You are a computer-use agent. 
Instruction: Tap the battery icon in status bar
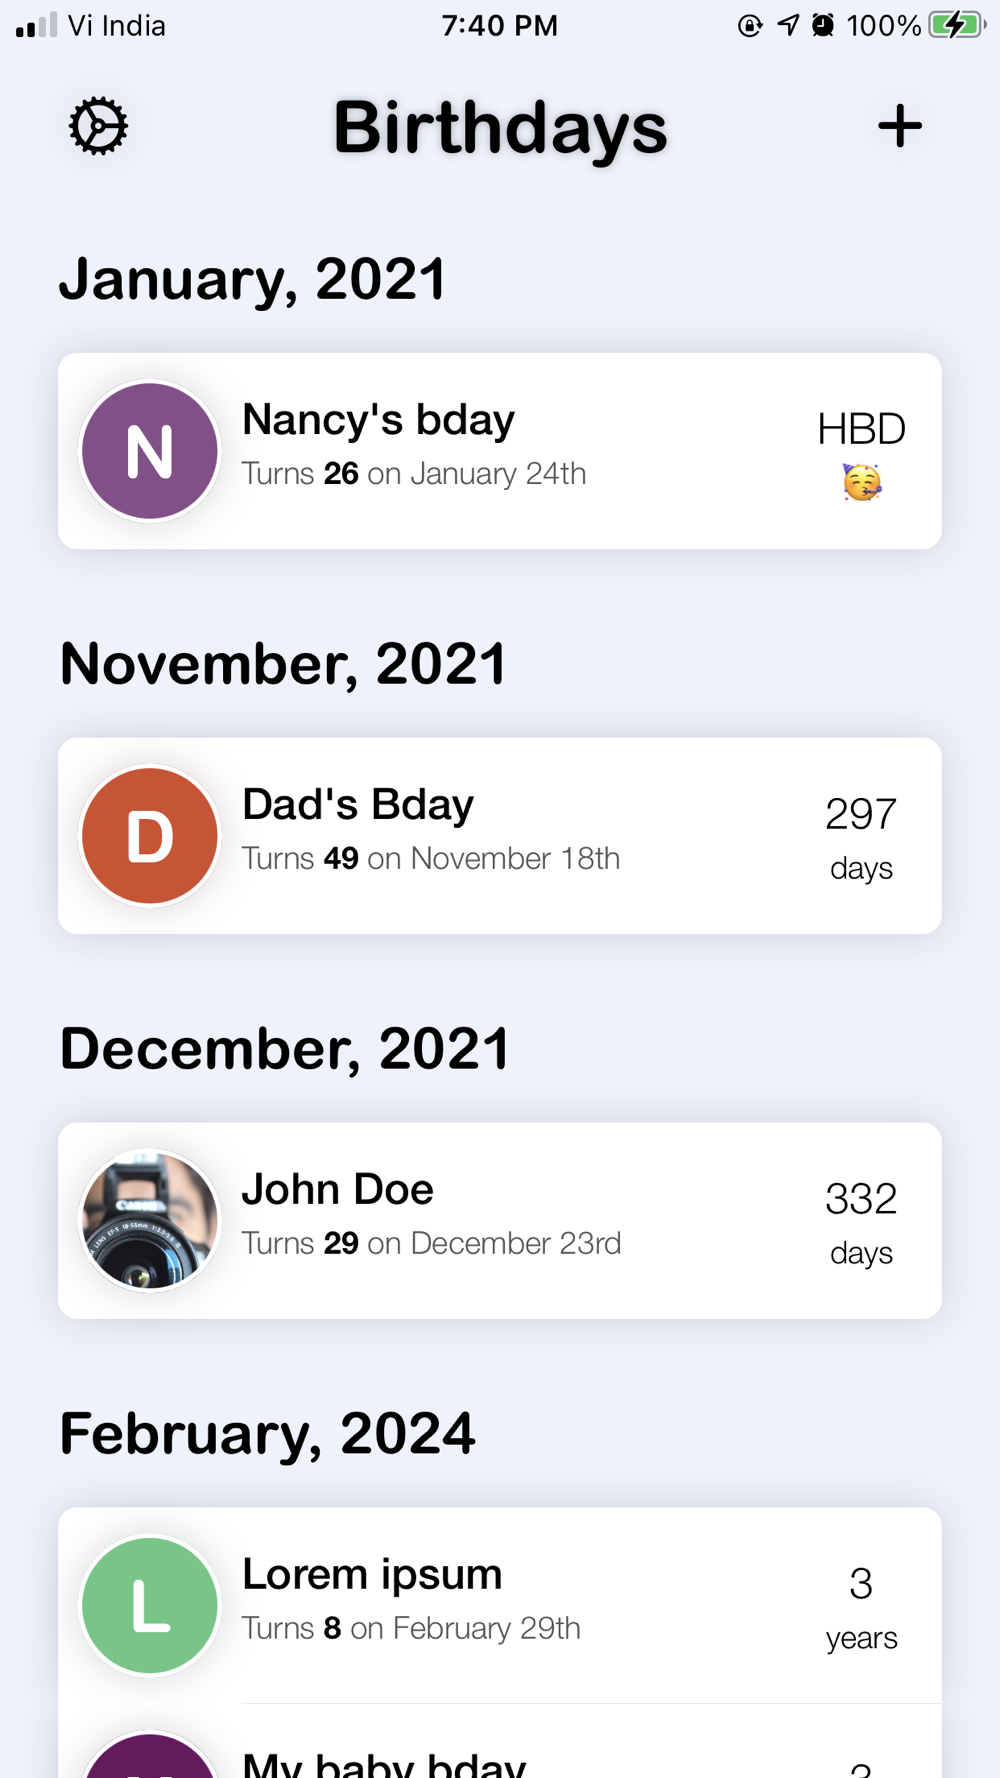(x=956, y=25)
